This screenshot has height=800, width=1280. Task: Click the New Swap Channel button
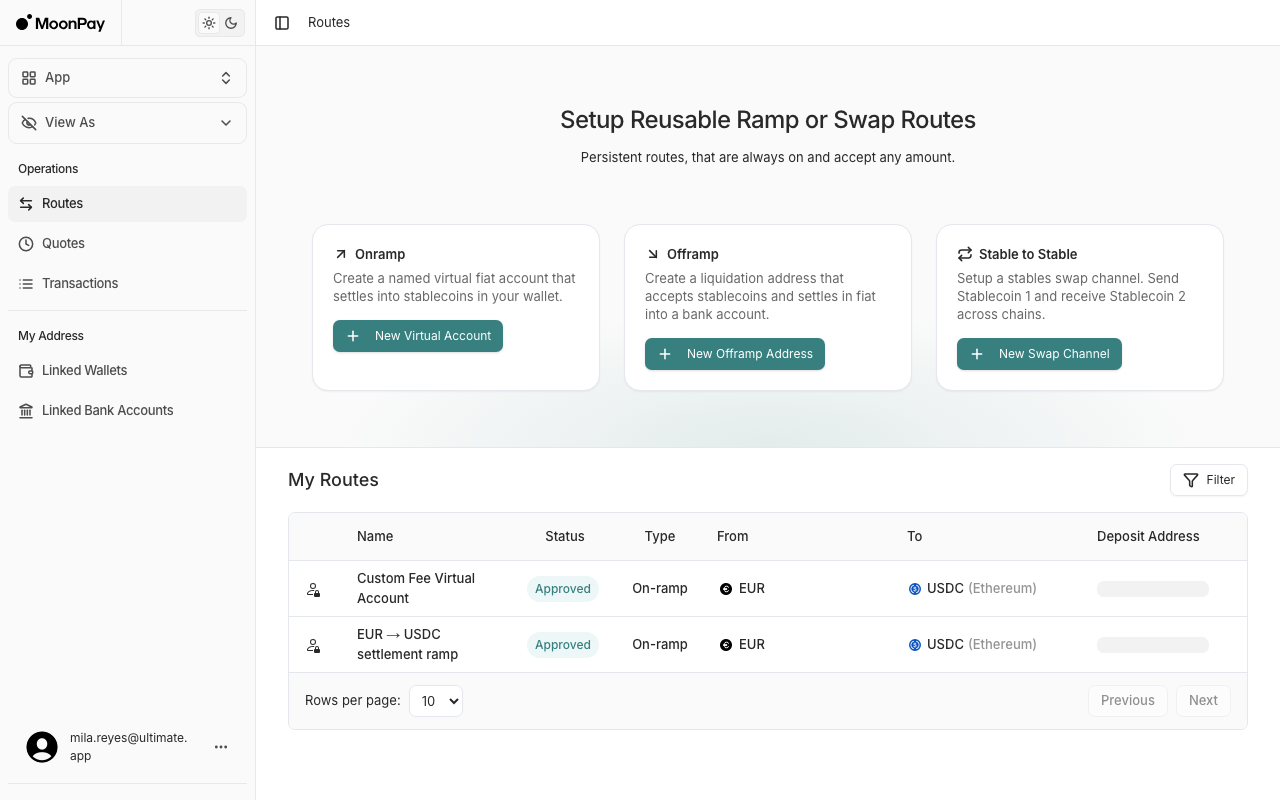(1039, 354)
